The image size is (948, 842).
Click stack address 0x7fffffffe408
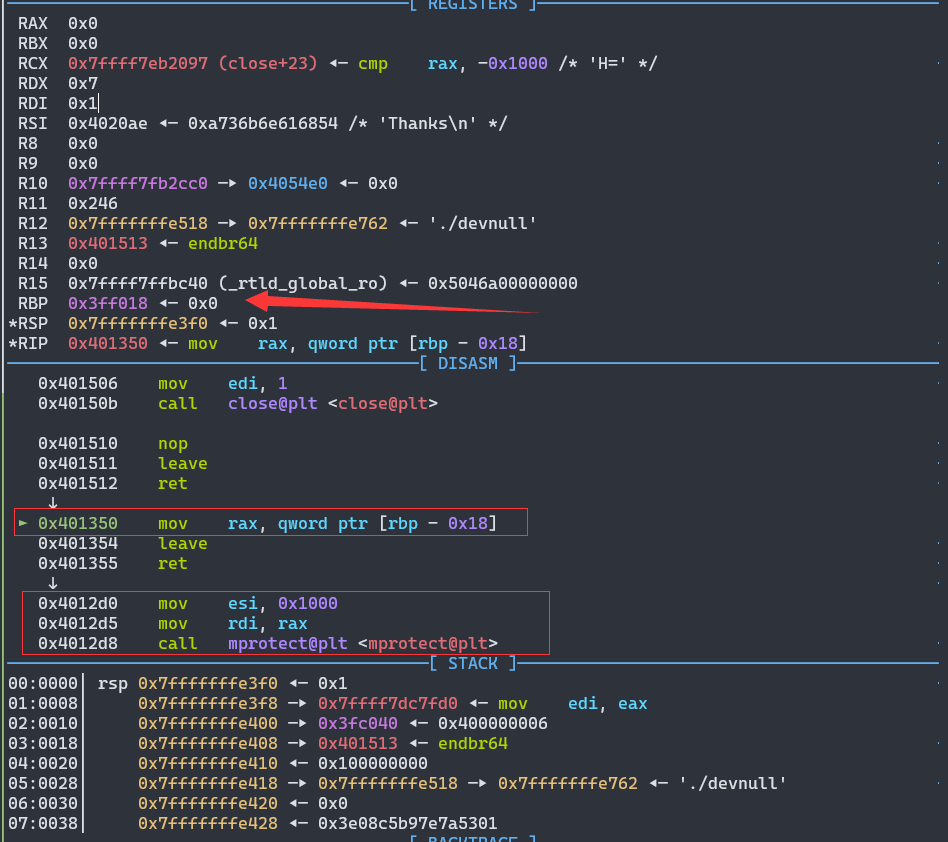[x=208, y=743]
